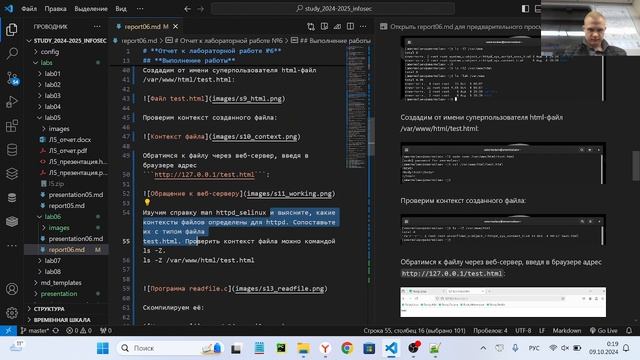Synchronize changes icon in status bar
Image resolution: width=640 pixels, height=360 pixels.
pyautogui.click(x=56, y=331)
